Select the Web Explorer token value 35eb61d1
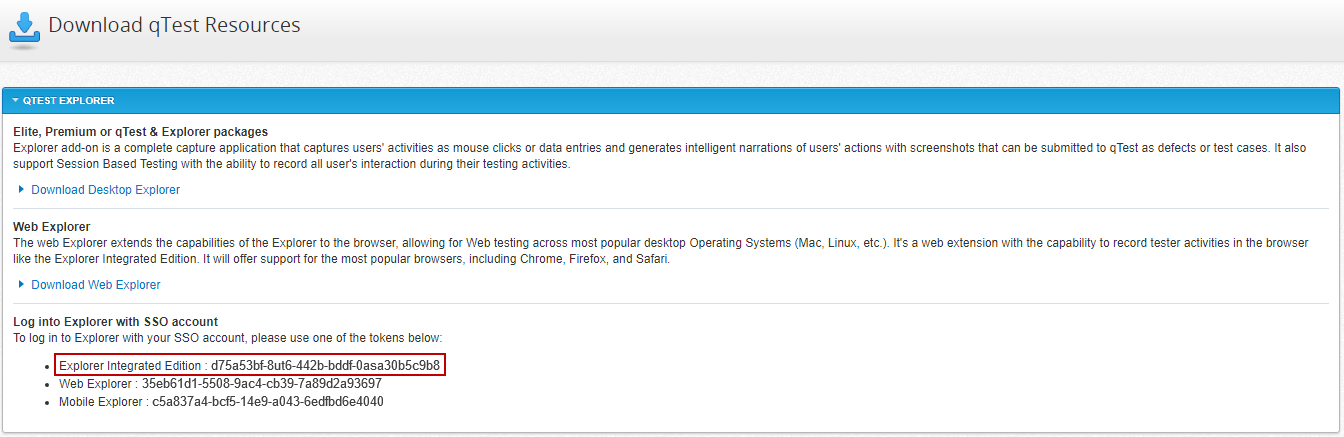The image size is (1344, 437). [x=261, y=384]
